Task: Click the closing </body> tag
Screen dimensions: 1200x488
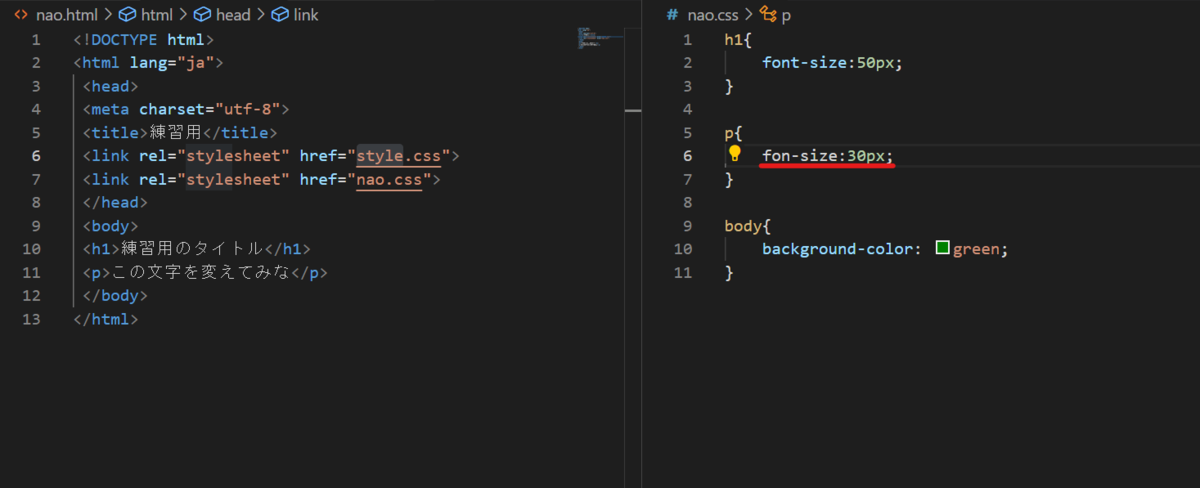Action: point(115,296)
